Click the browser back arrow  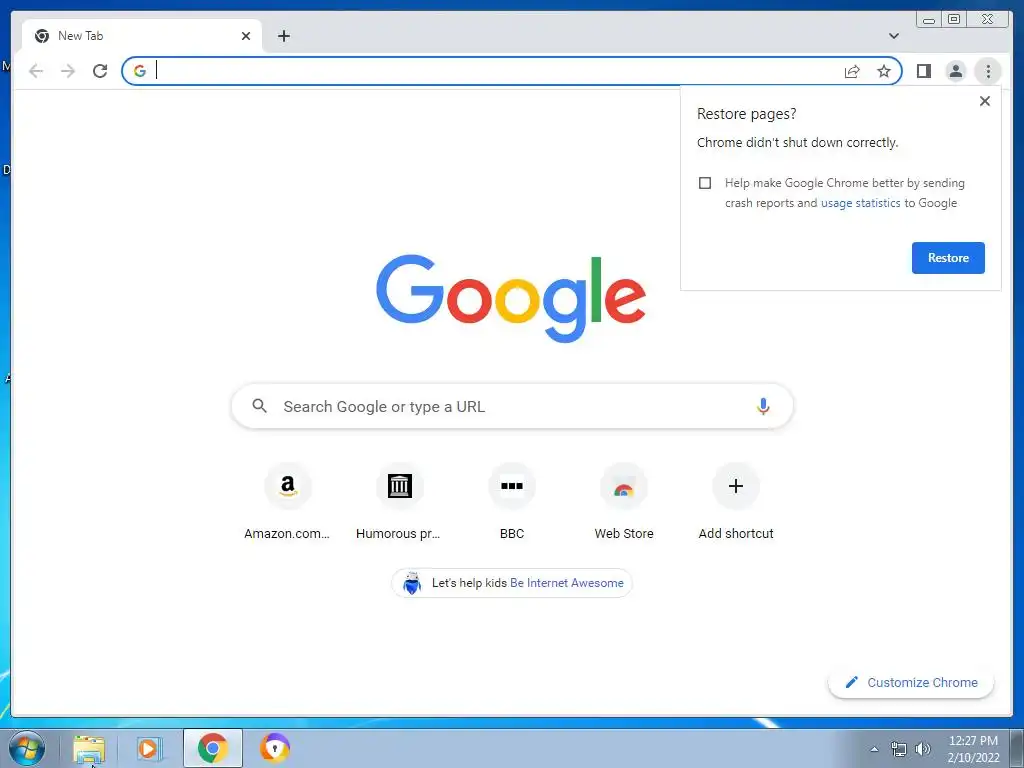(36, 71)
